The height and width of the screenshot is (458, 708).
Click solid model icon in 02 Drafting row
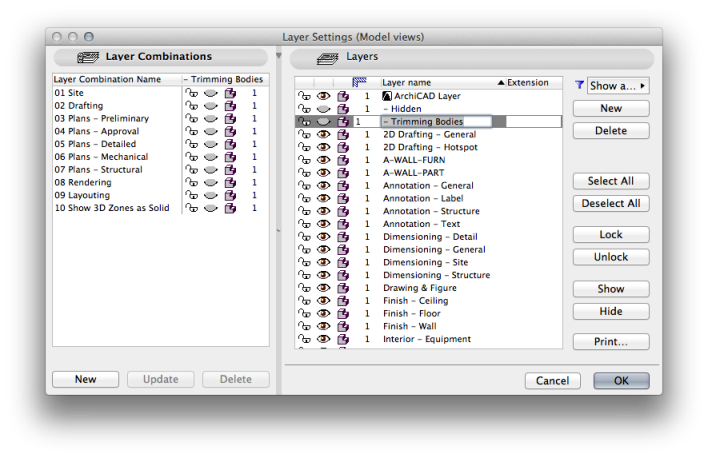point(230,106)
